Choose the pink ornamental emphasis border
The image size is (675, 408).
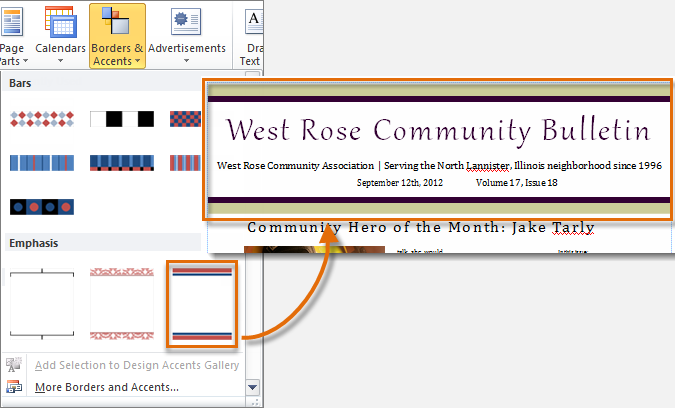[121, 304]
